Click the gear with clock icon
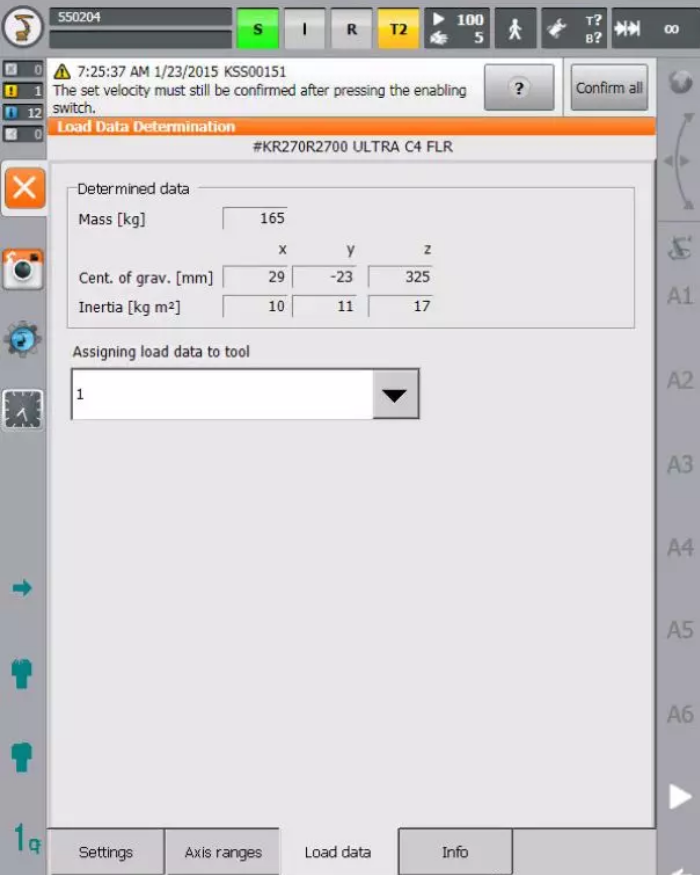This screenshot has width=700, height=875. [x=23, y=340]
